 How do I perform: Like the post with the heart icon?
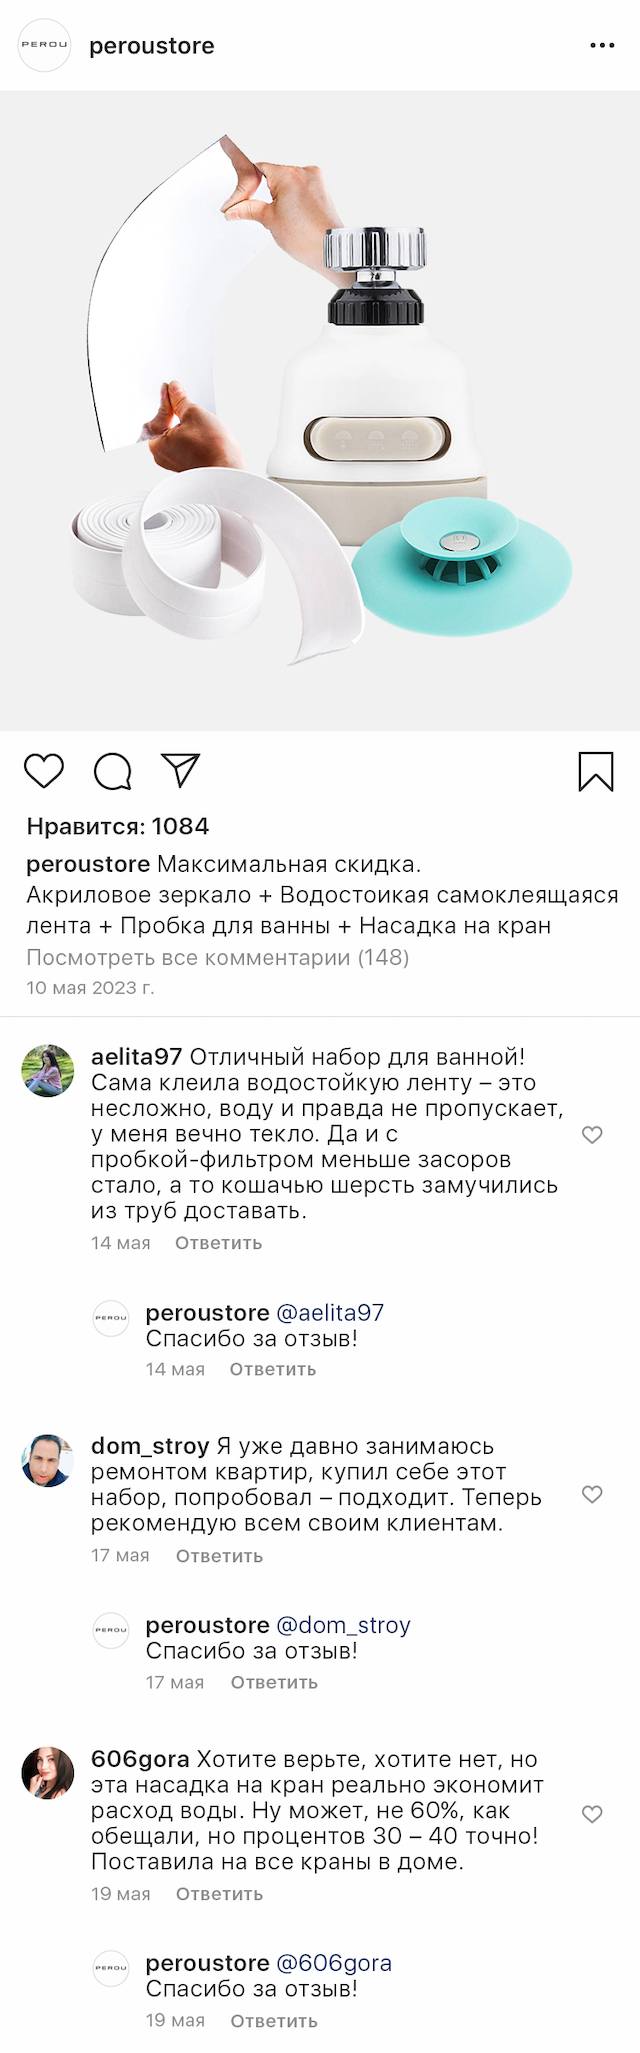[44, 771]
